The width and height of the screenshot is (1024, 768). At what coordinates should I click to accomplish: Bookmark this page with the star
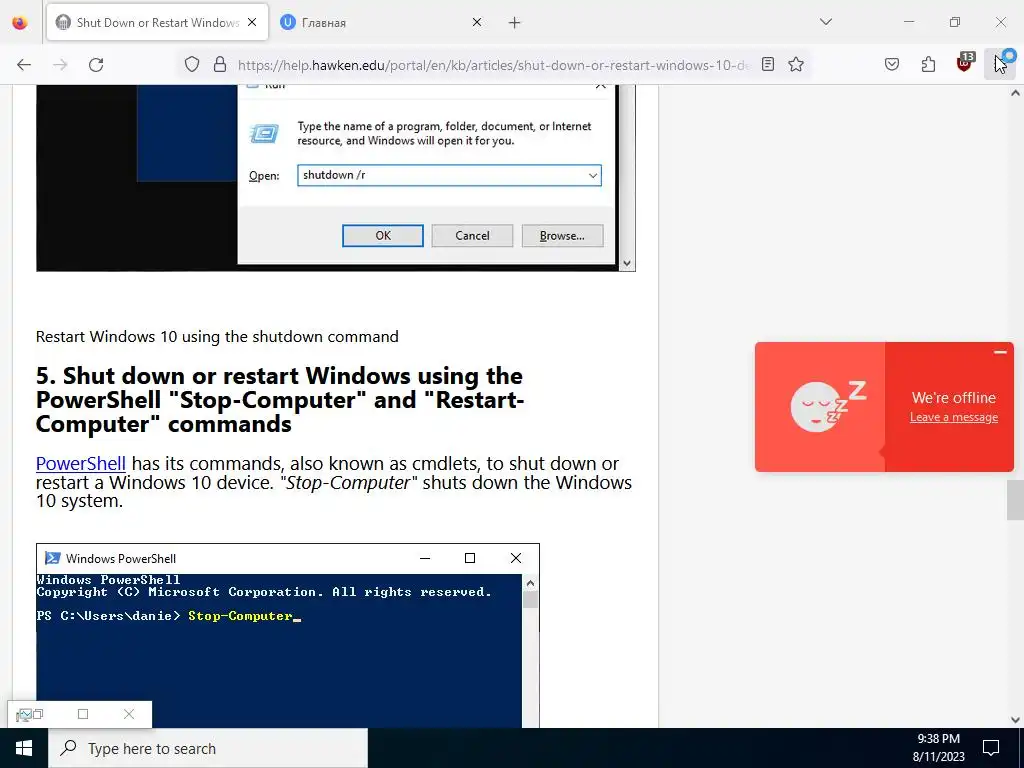coord(795,65)
